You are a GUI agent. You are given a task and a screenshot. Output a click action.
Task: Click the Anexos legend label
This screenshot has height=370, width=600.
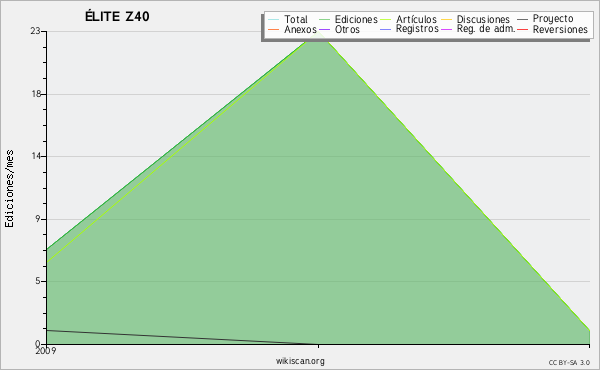click(x=300, y=29)
